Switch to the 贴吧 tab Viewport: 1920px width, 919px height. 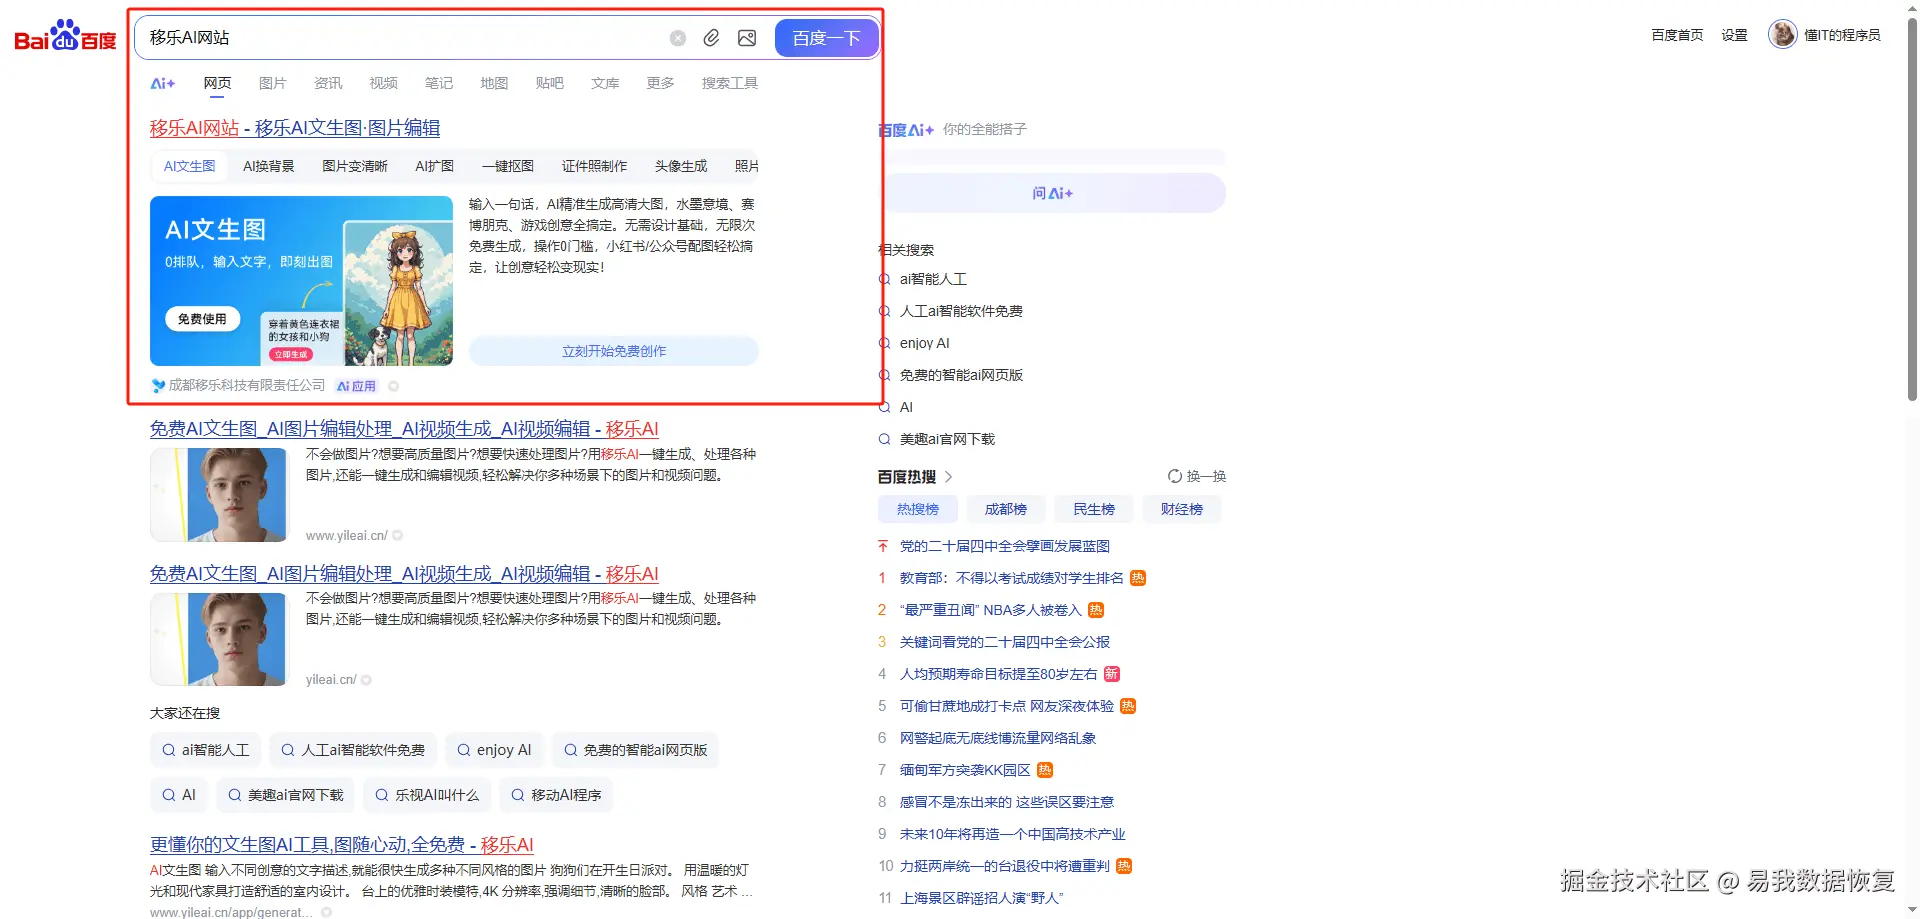[550, 83]
